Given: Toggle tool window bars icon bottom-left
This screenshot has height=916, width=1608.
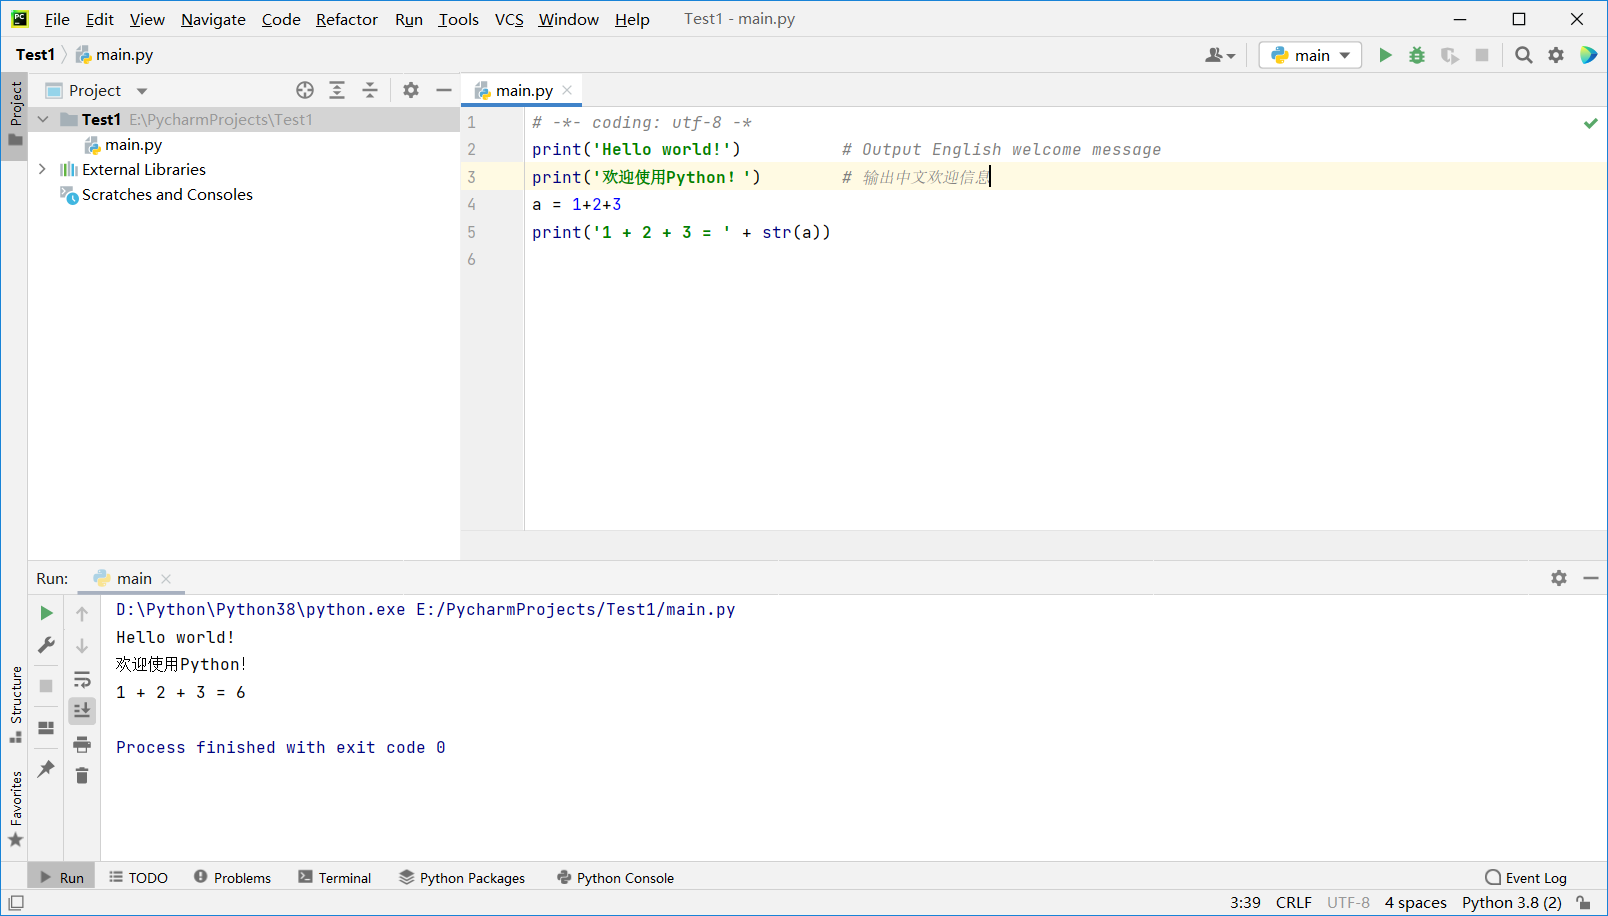Looking at the screenshot, I should tap(16, 902).
